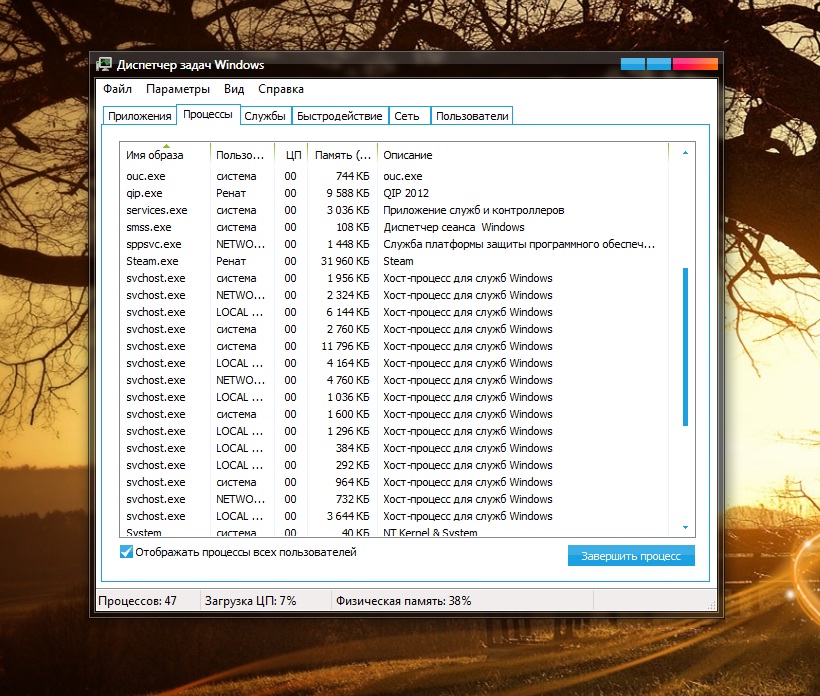
Task: Click the scroll down arrow of the process list
Action: click(x=685, y=528)
